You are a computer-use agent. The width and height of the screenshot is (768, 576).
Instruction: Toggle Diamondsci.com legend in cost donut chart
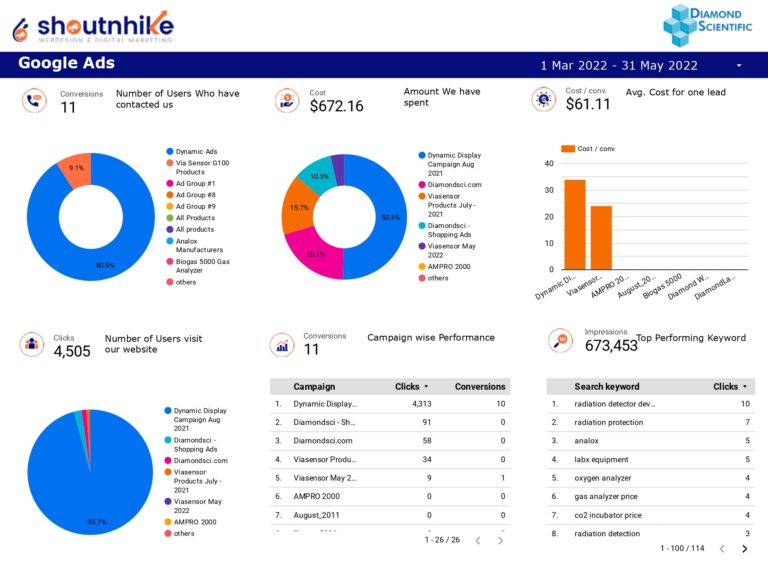(x=454, y=185)
